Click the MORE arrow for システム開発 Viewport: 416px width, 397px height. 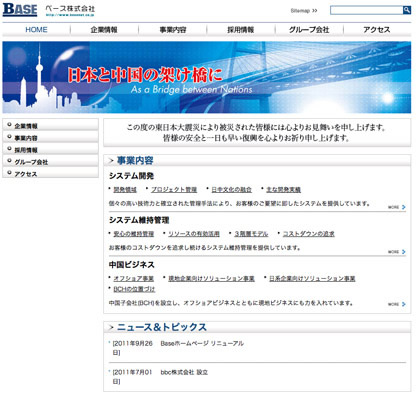(x=397, y=207)
